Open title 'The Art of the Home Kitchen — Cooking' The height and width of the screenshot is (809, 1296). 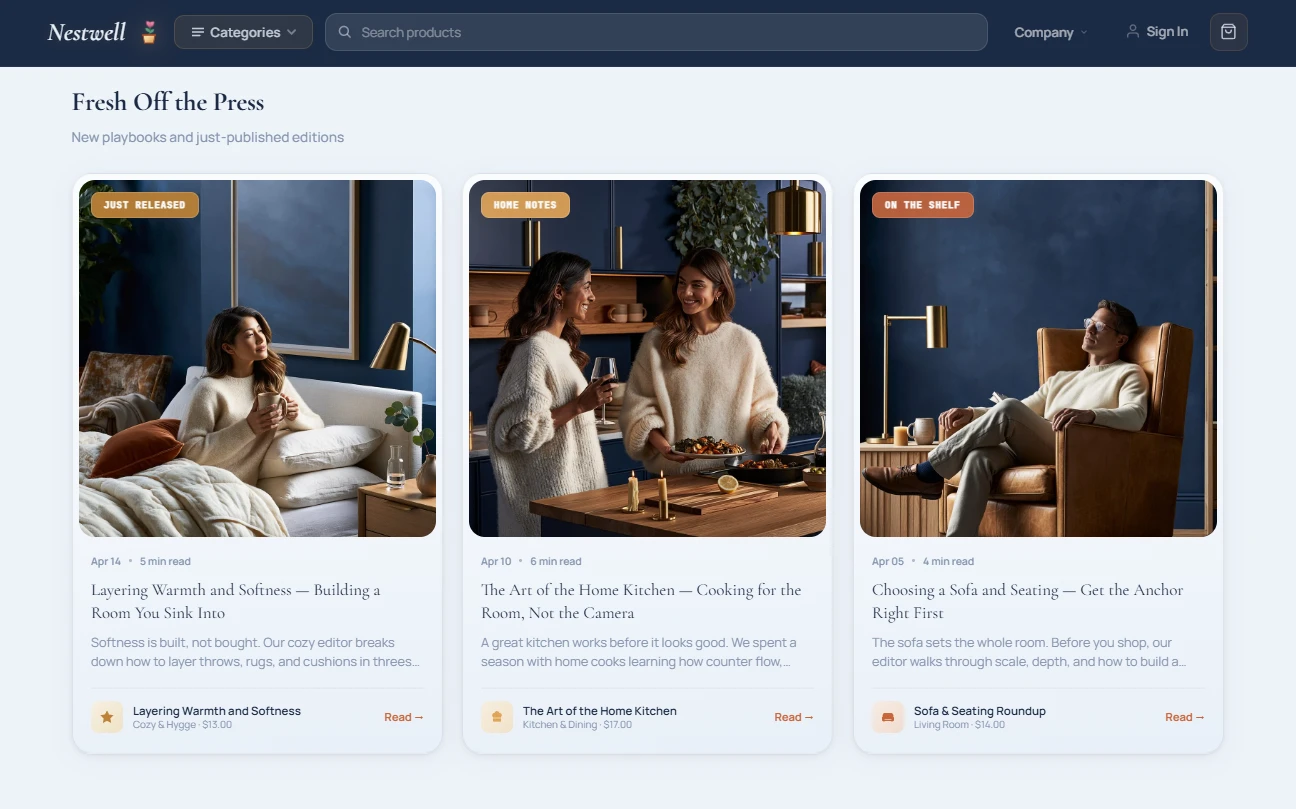point(641,601)
